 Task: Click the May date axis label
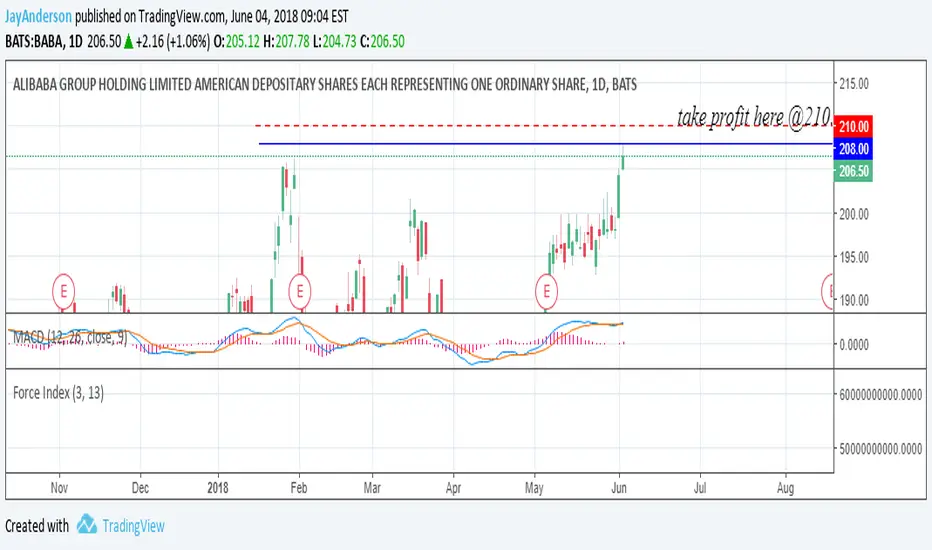[x=534, y=488]
